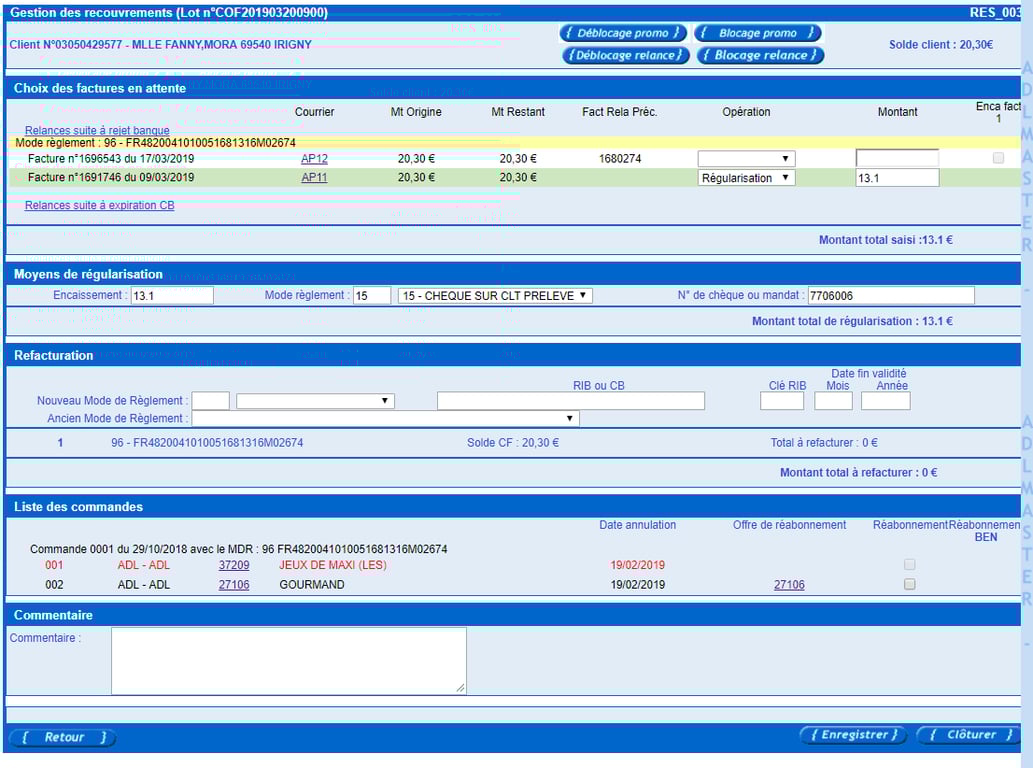Click the N° de chèque ou mandat field
This screenshot has height=768, width=1033.
click(891, 296)
